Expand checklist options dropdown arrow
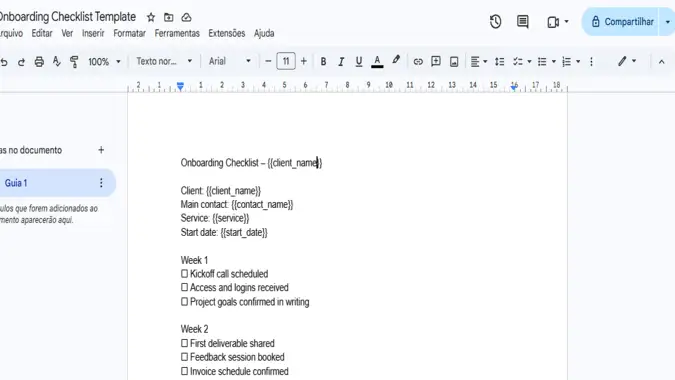 (529, 62)
